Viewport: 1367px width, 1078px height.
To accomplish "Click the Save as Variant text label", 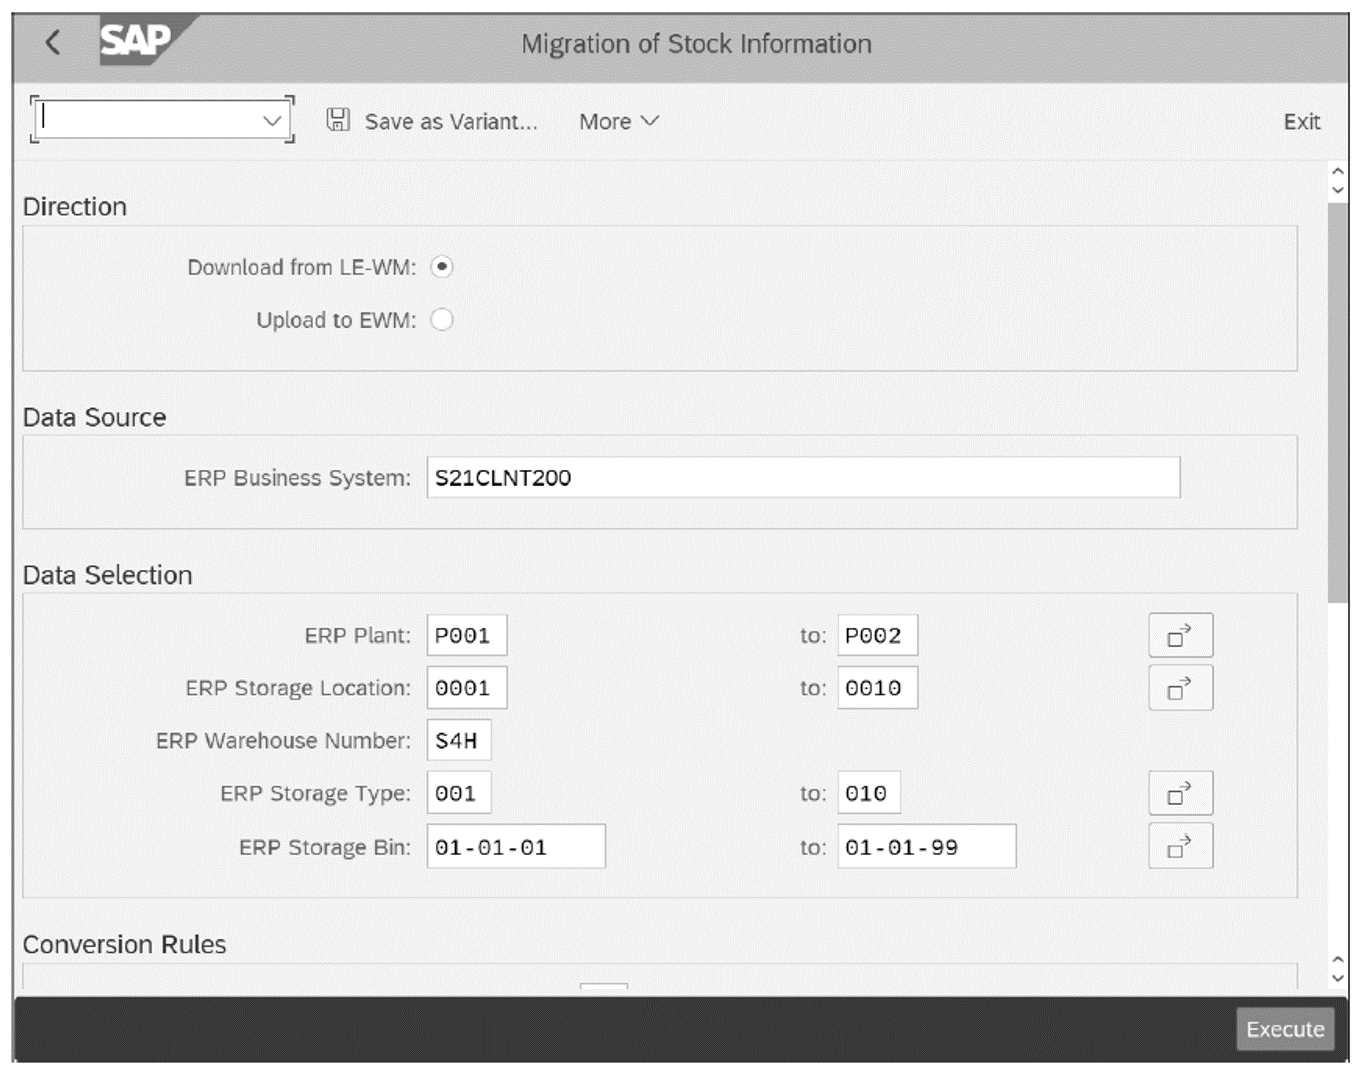I will tap(451, 121).
